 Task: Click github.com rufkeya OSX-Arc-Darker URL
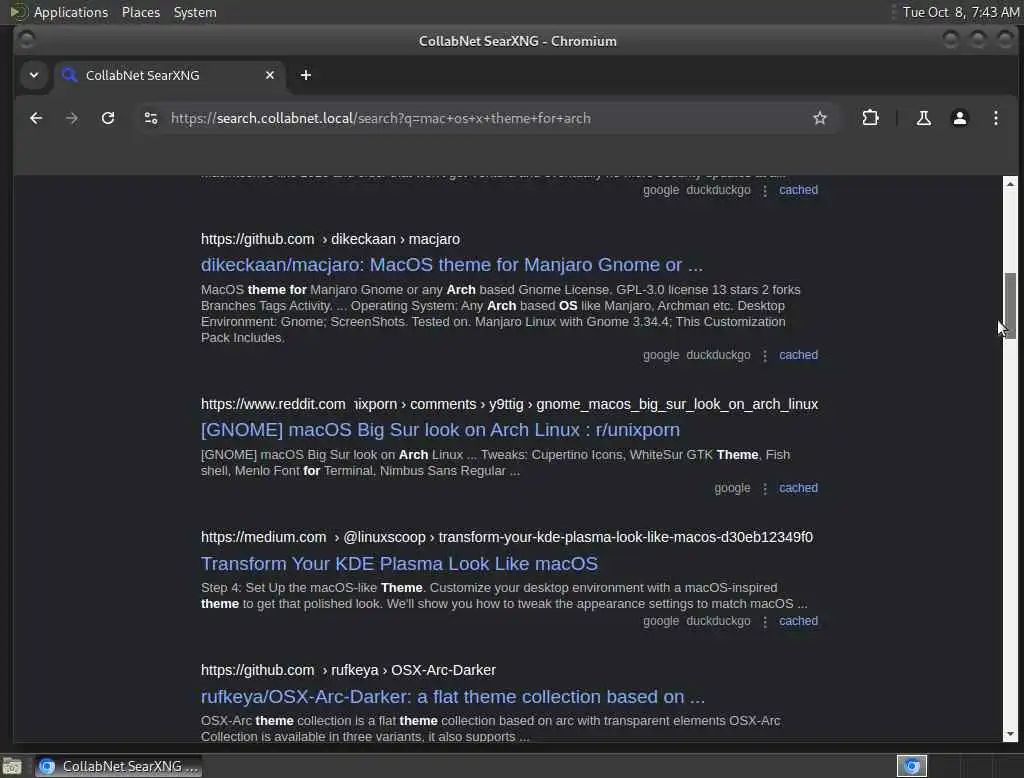coord(348,670)
